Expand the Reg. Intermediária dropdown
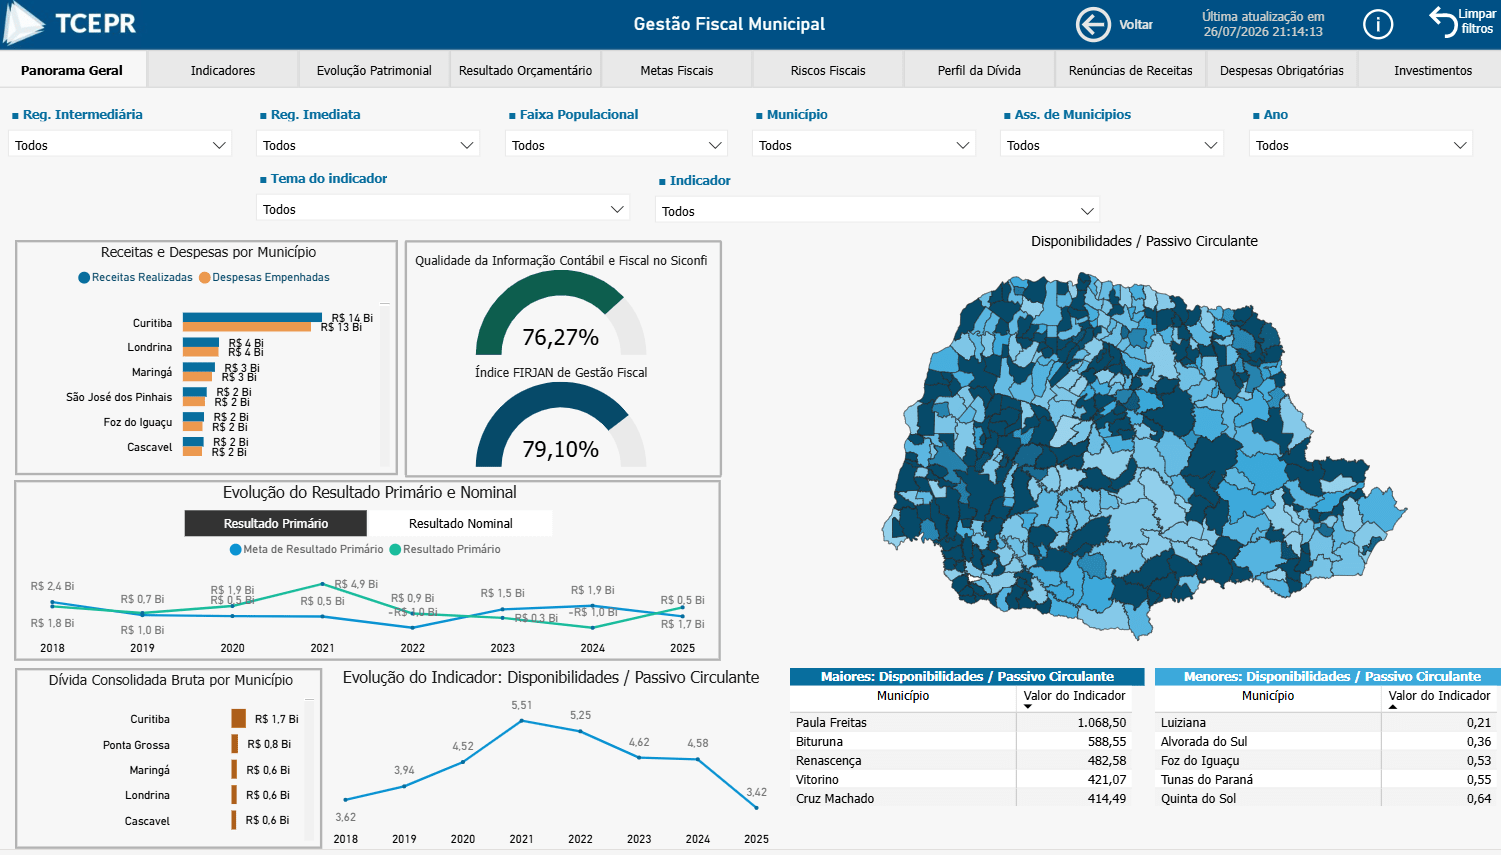The height and width of the screenshot is (855, 1501). pos(120,145)
